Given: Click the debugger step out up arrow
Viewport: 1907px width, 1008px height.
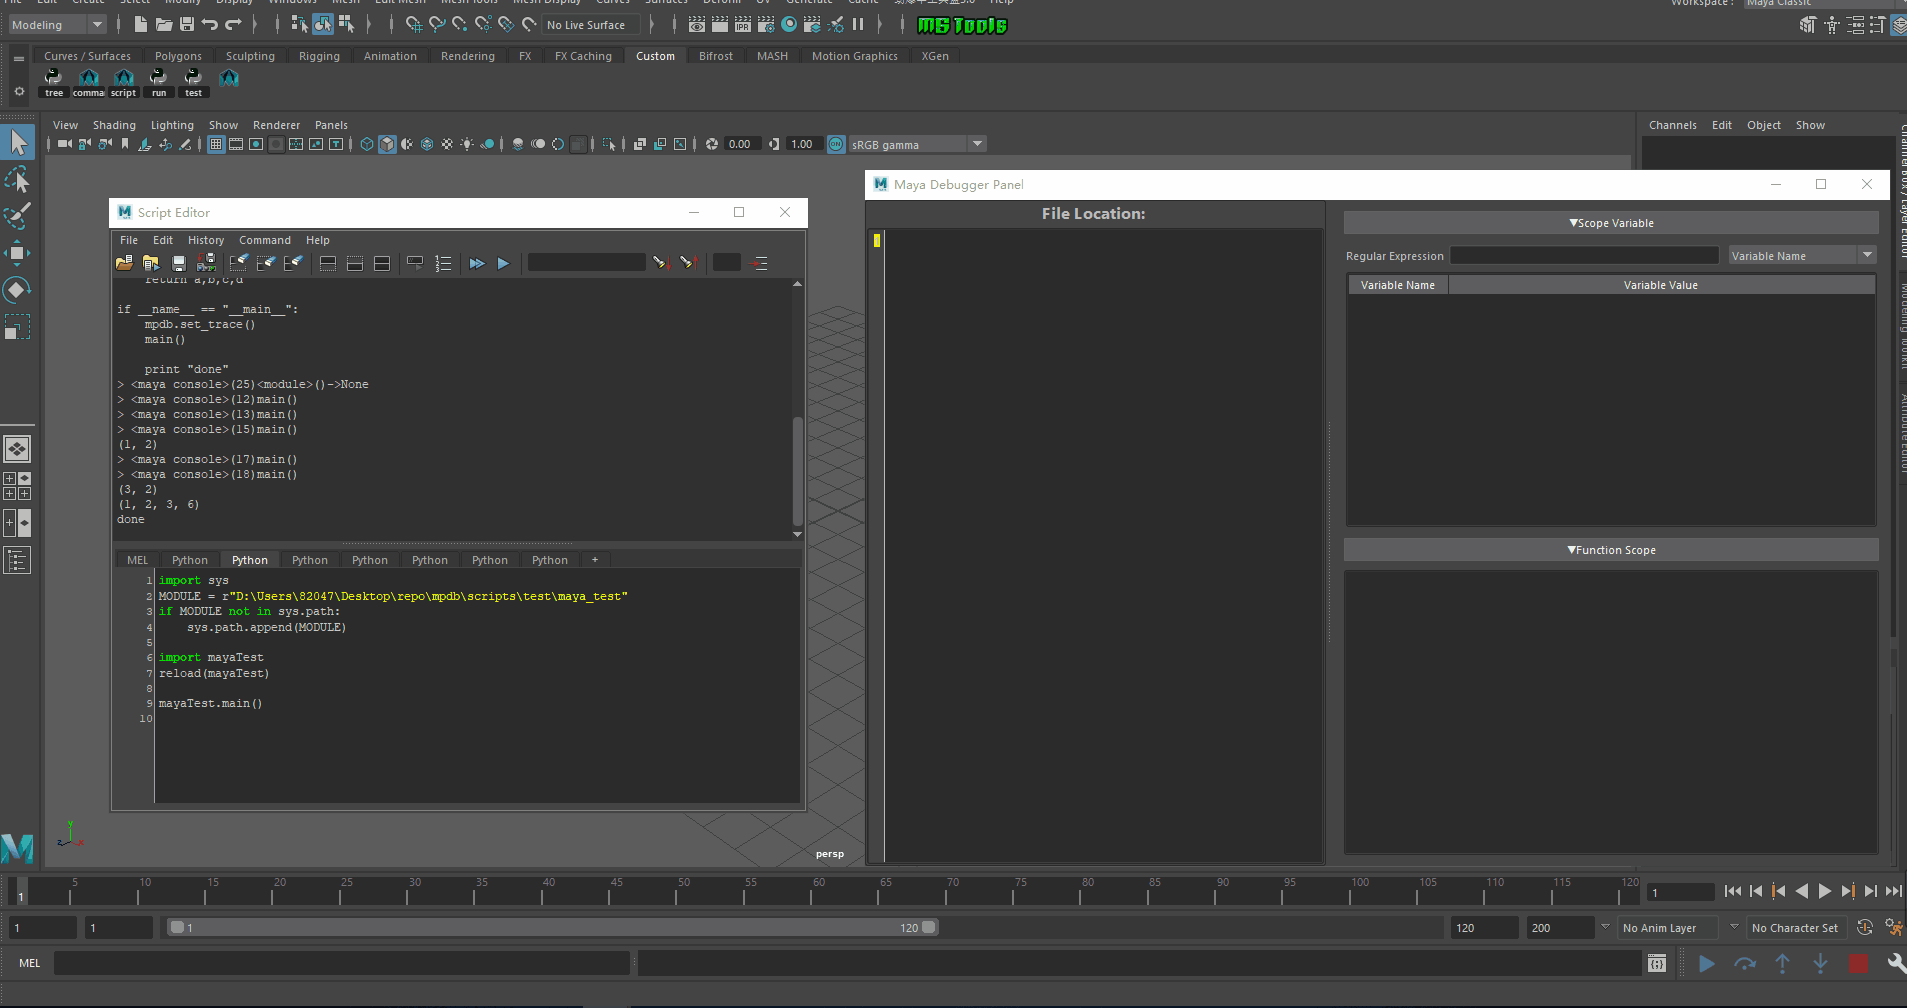Looking at the screenshot, I should click(x=1783, y=963).
